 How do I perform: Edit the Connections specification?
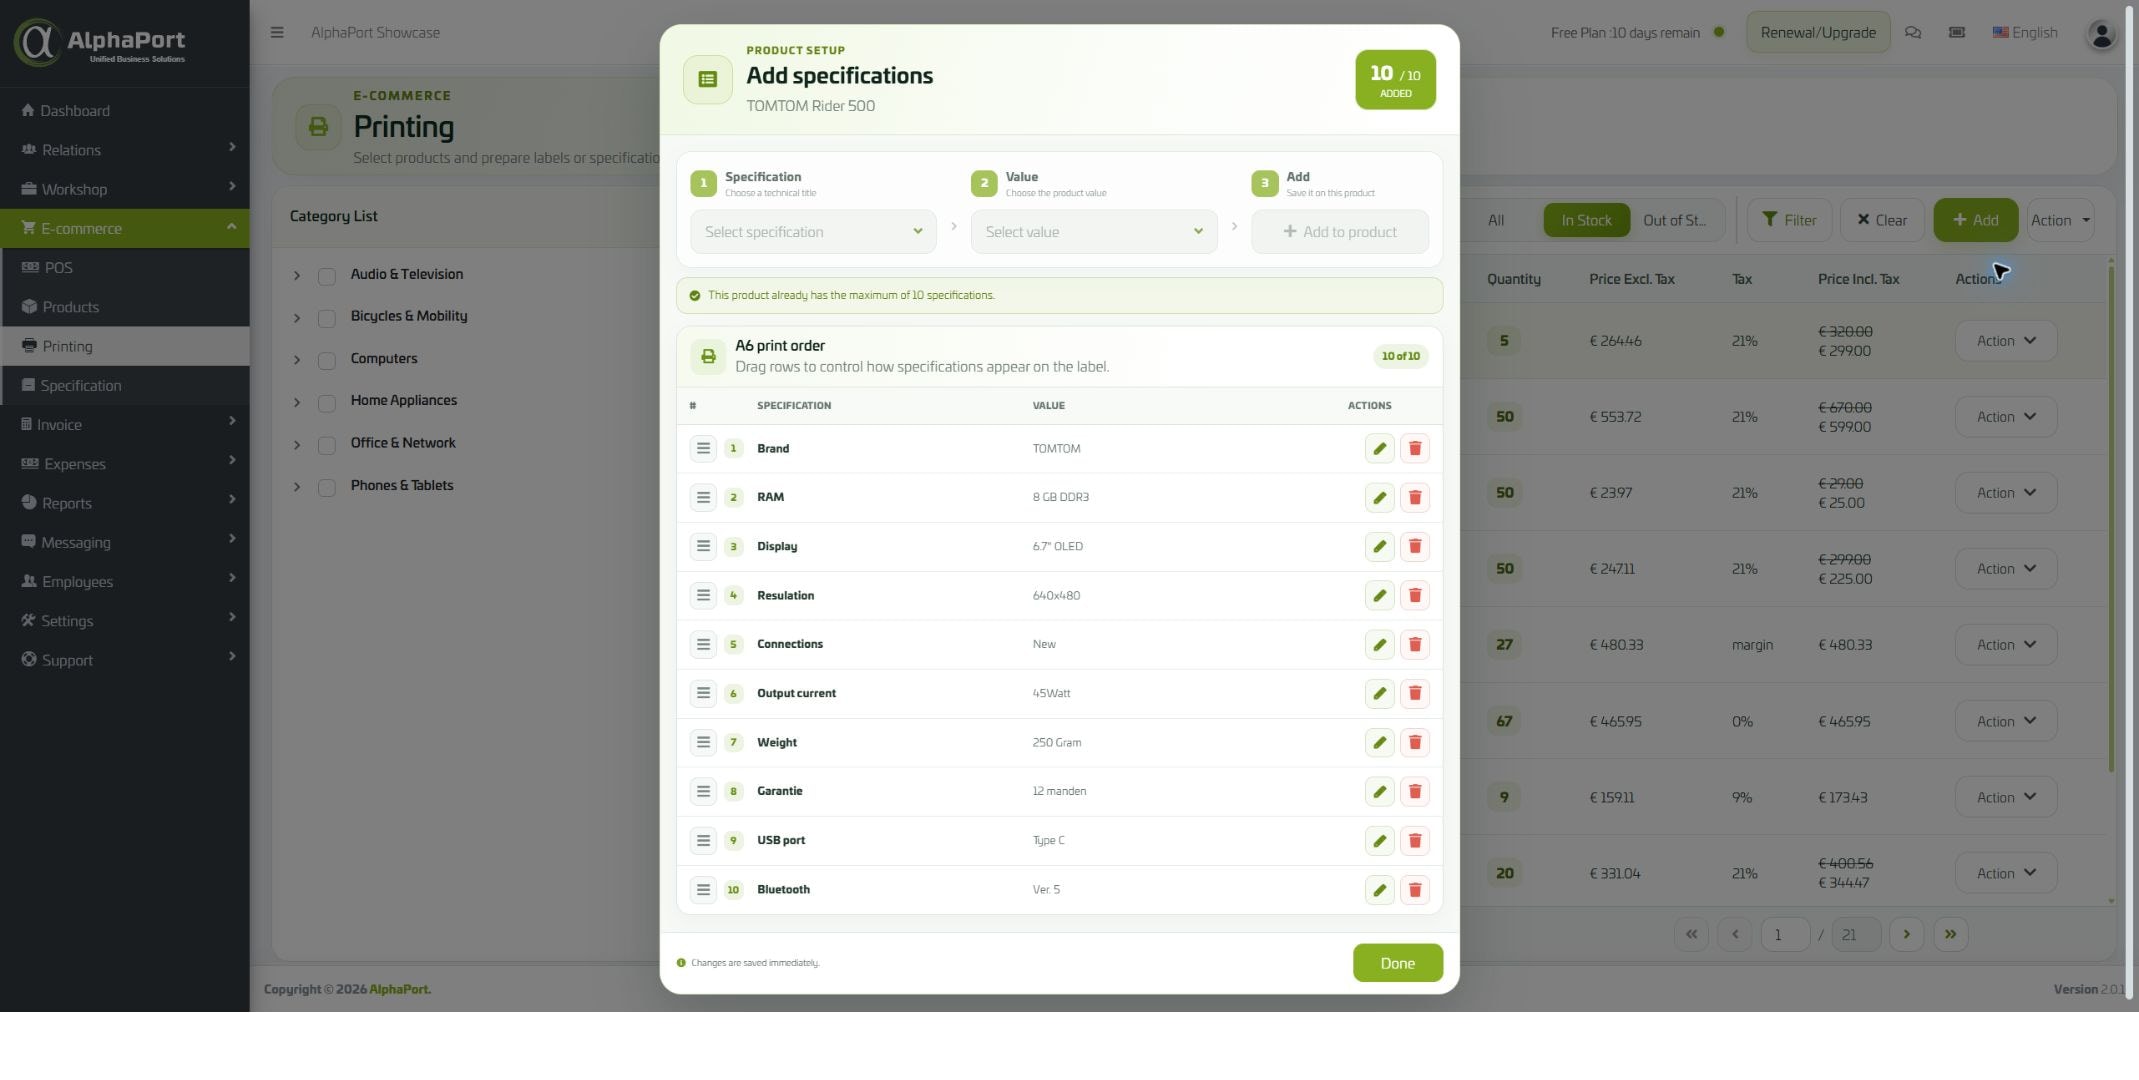(x=1379, y=645)
